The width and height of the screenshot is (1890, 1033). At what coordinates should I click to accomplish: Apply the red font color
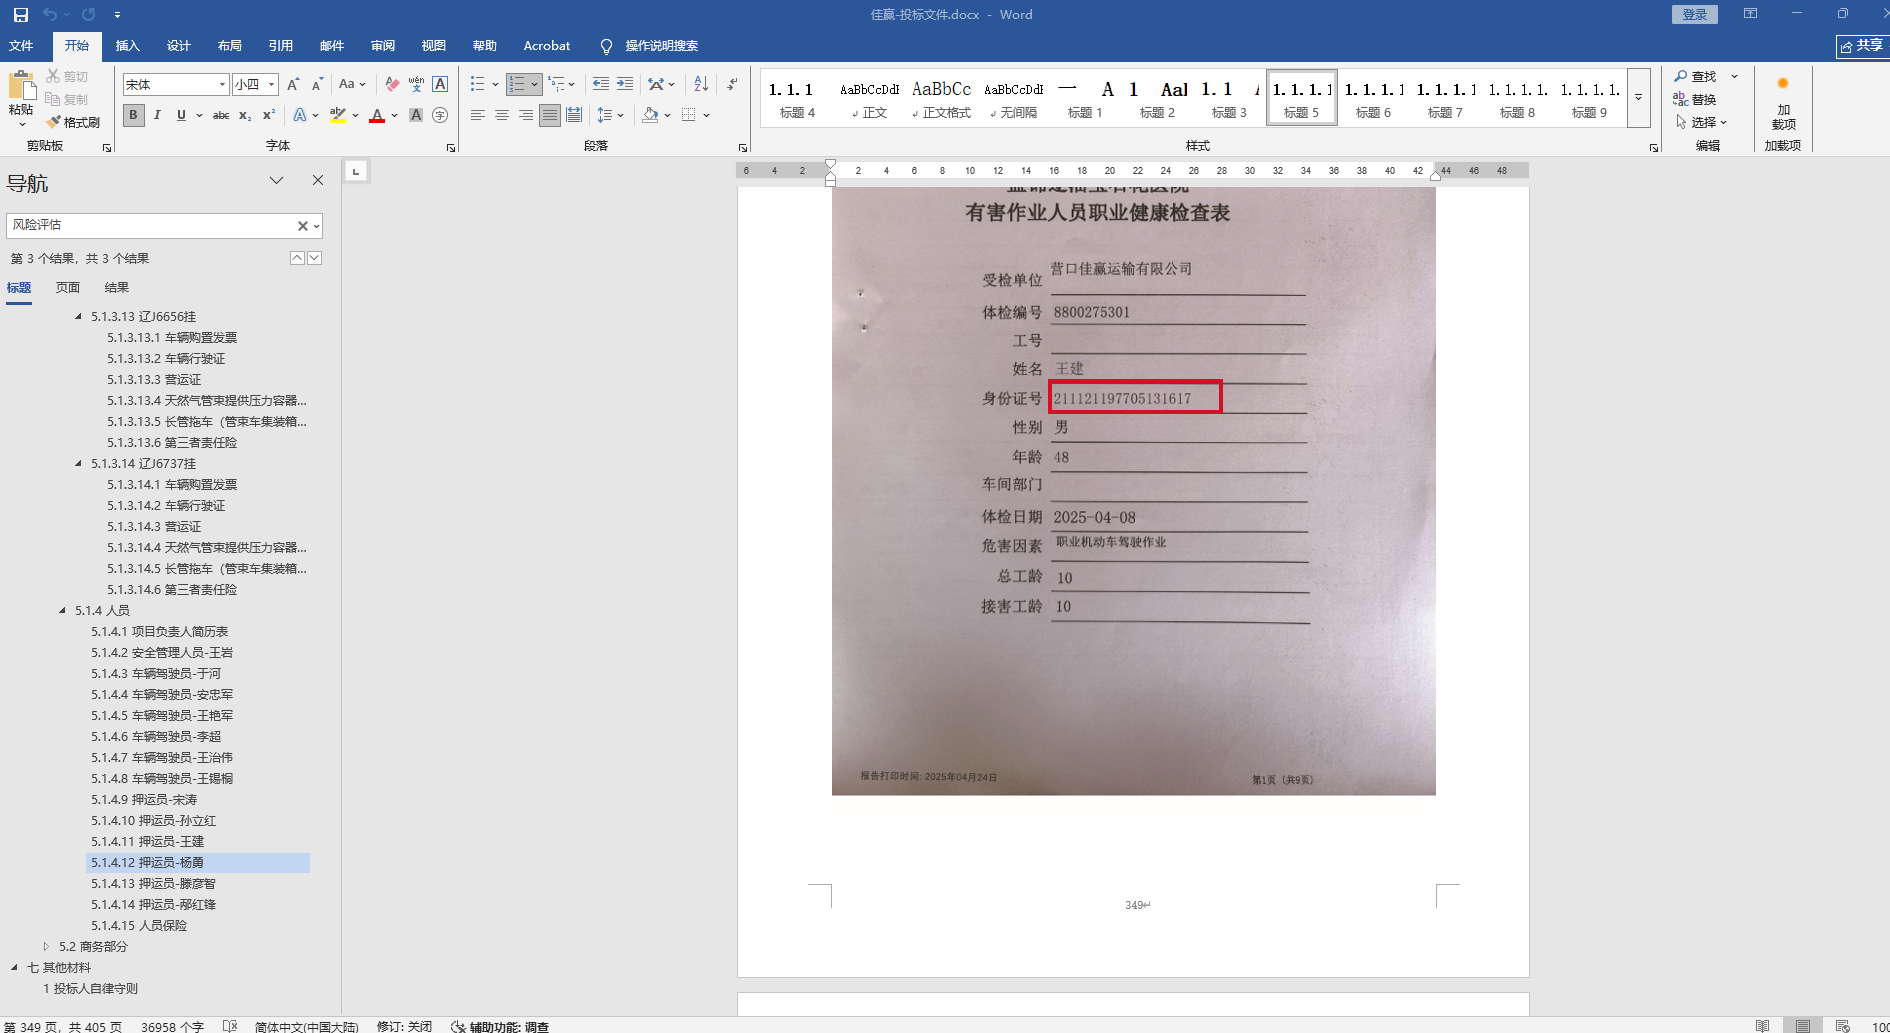(x=377, y=115)
